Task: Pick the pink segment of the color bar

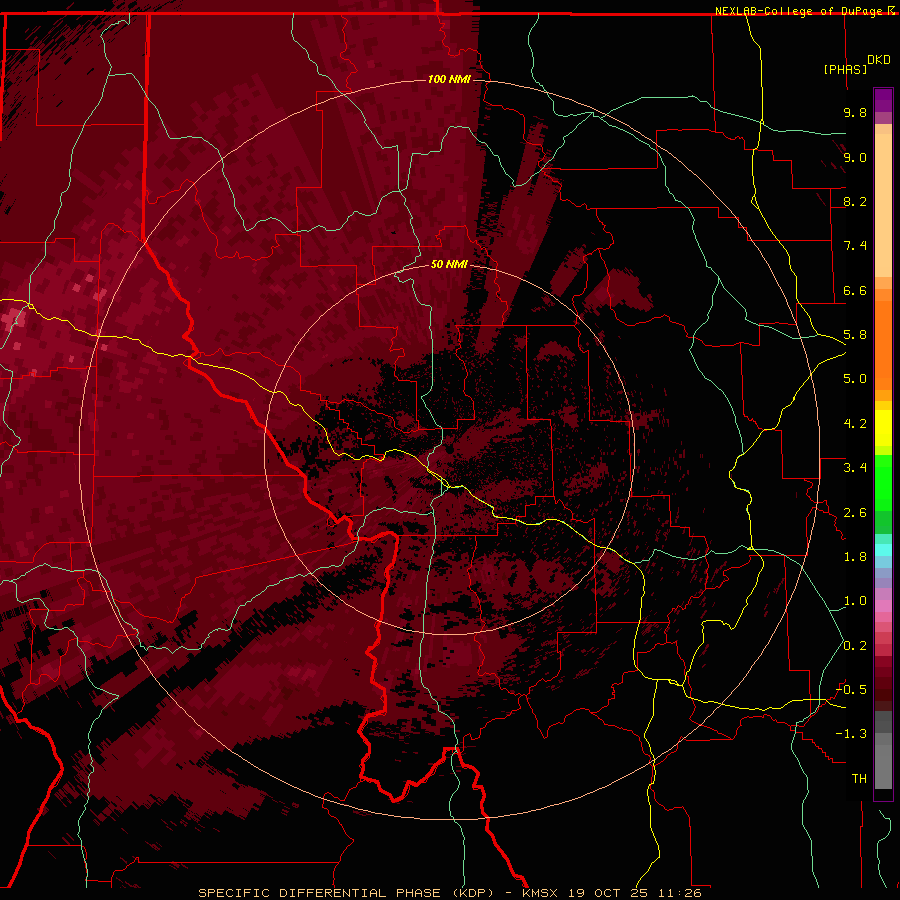Action: [x=883, y=606]
